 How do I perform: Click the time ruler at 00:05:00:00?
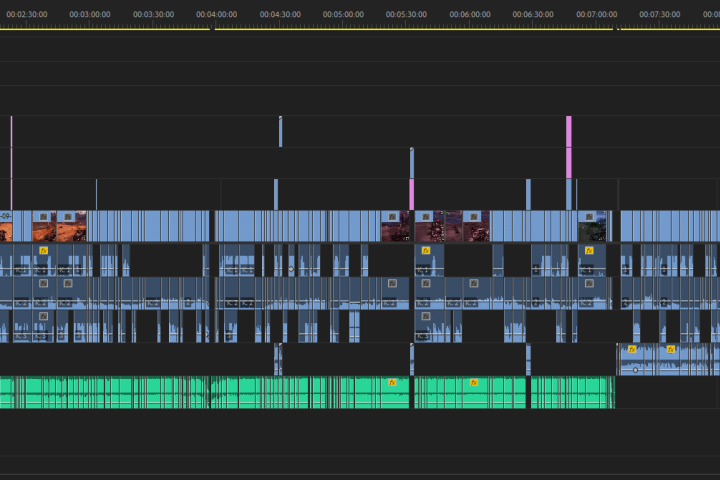coord(343,15)
